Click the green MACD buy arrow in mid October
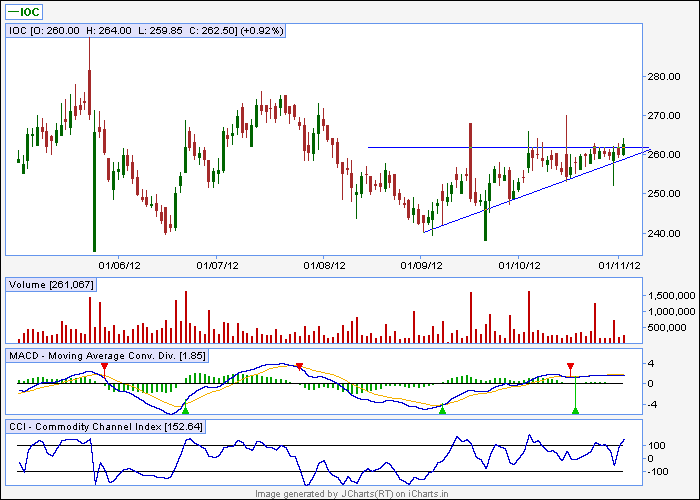 [x=575, y=410]
